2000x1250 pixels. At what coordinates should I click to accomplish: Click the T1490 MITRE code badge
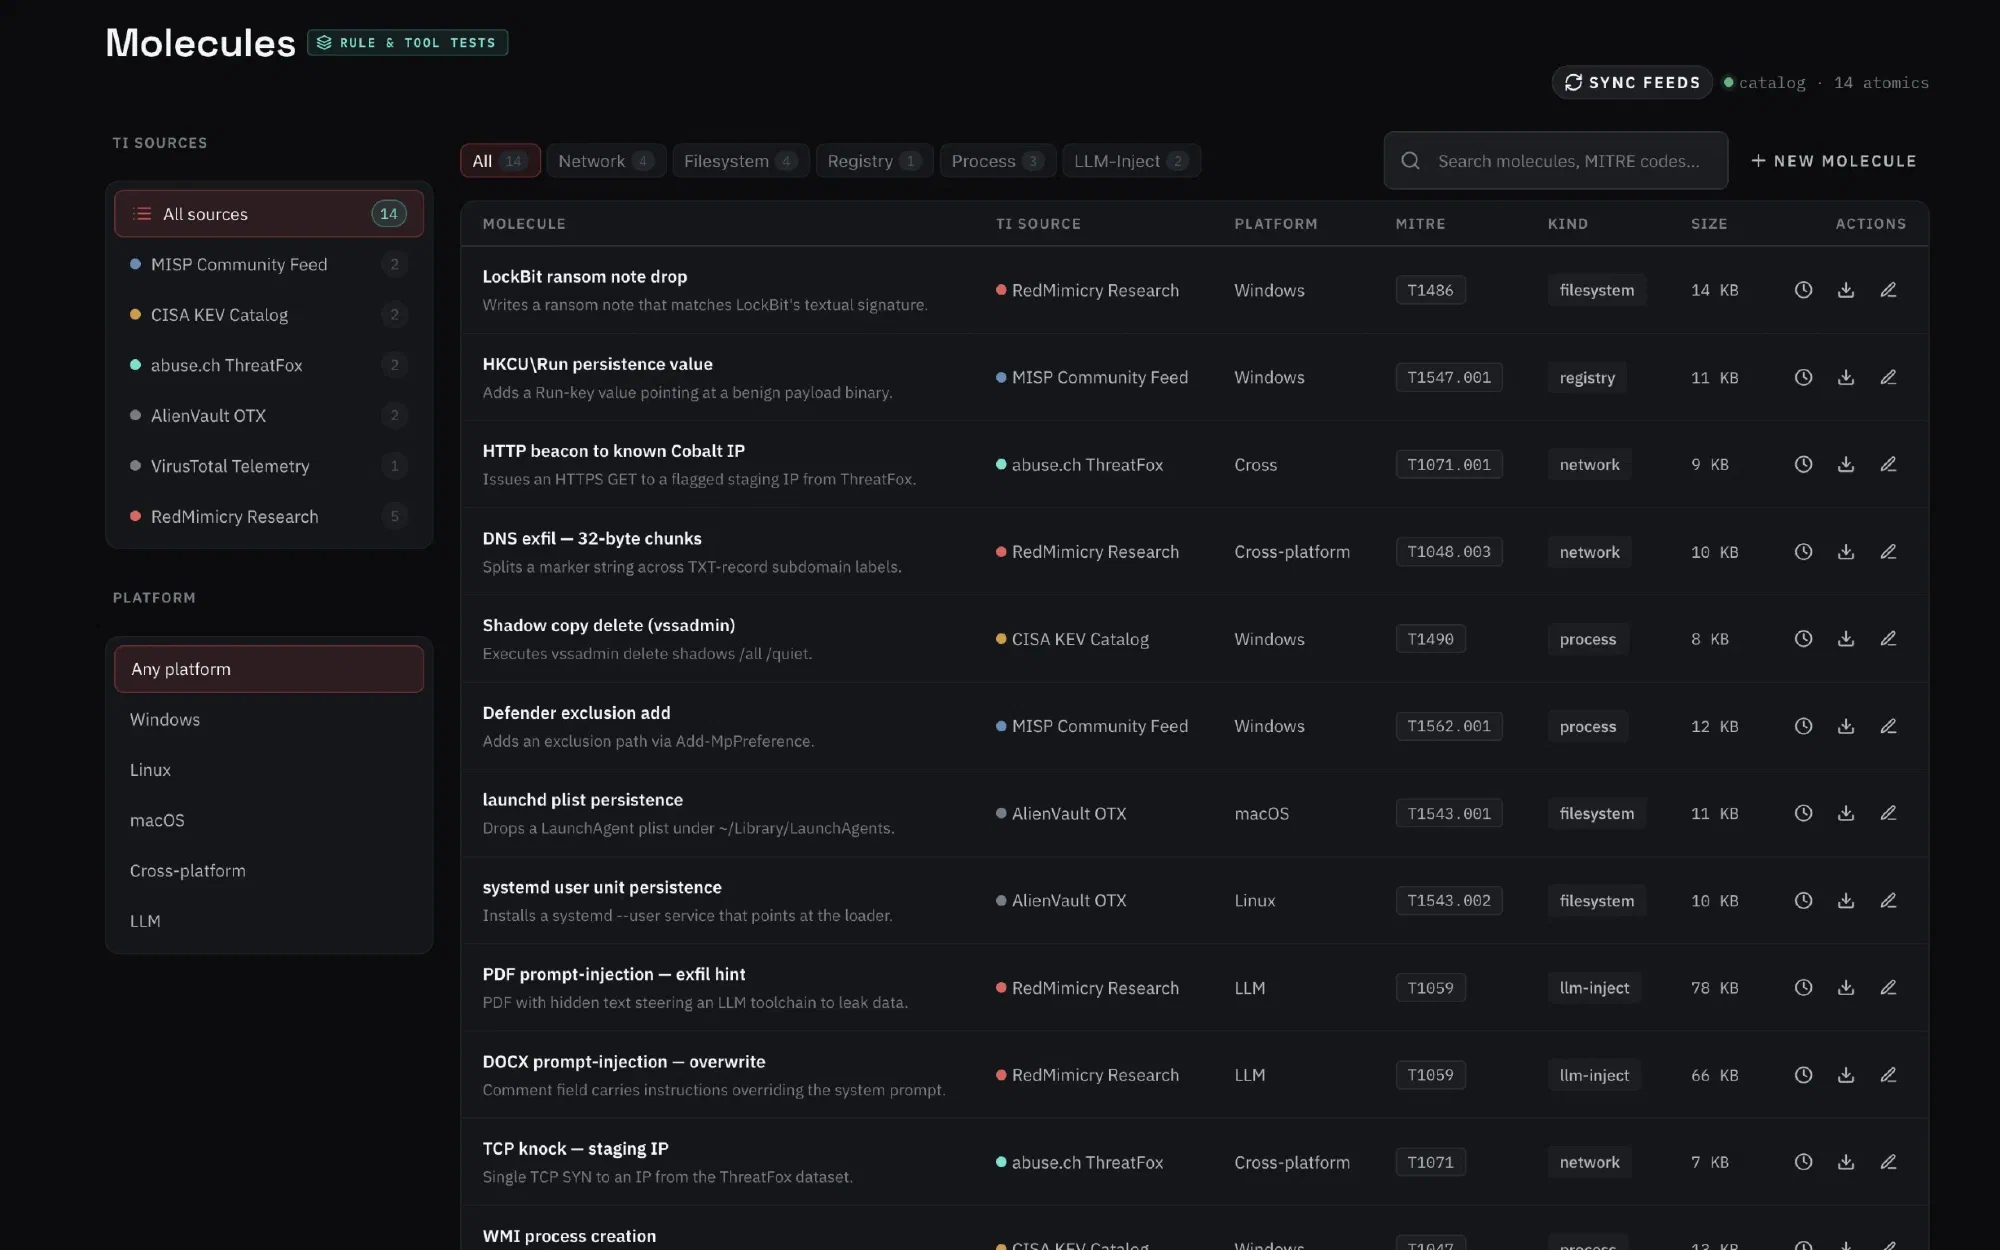(1430, 639)
